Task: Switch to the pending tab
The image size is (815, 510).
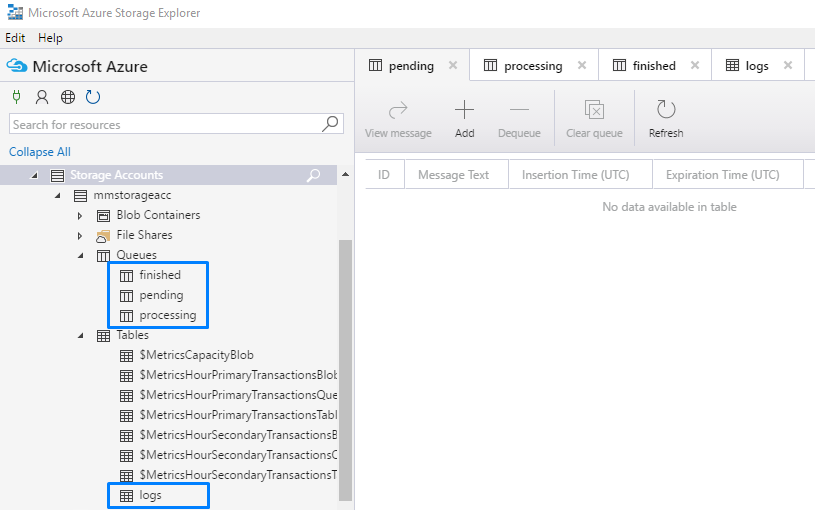Action: pos(411,66)
